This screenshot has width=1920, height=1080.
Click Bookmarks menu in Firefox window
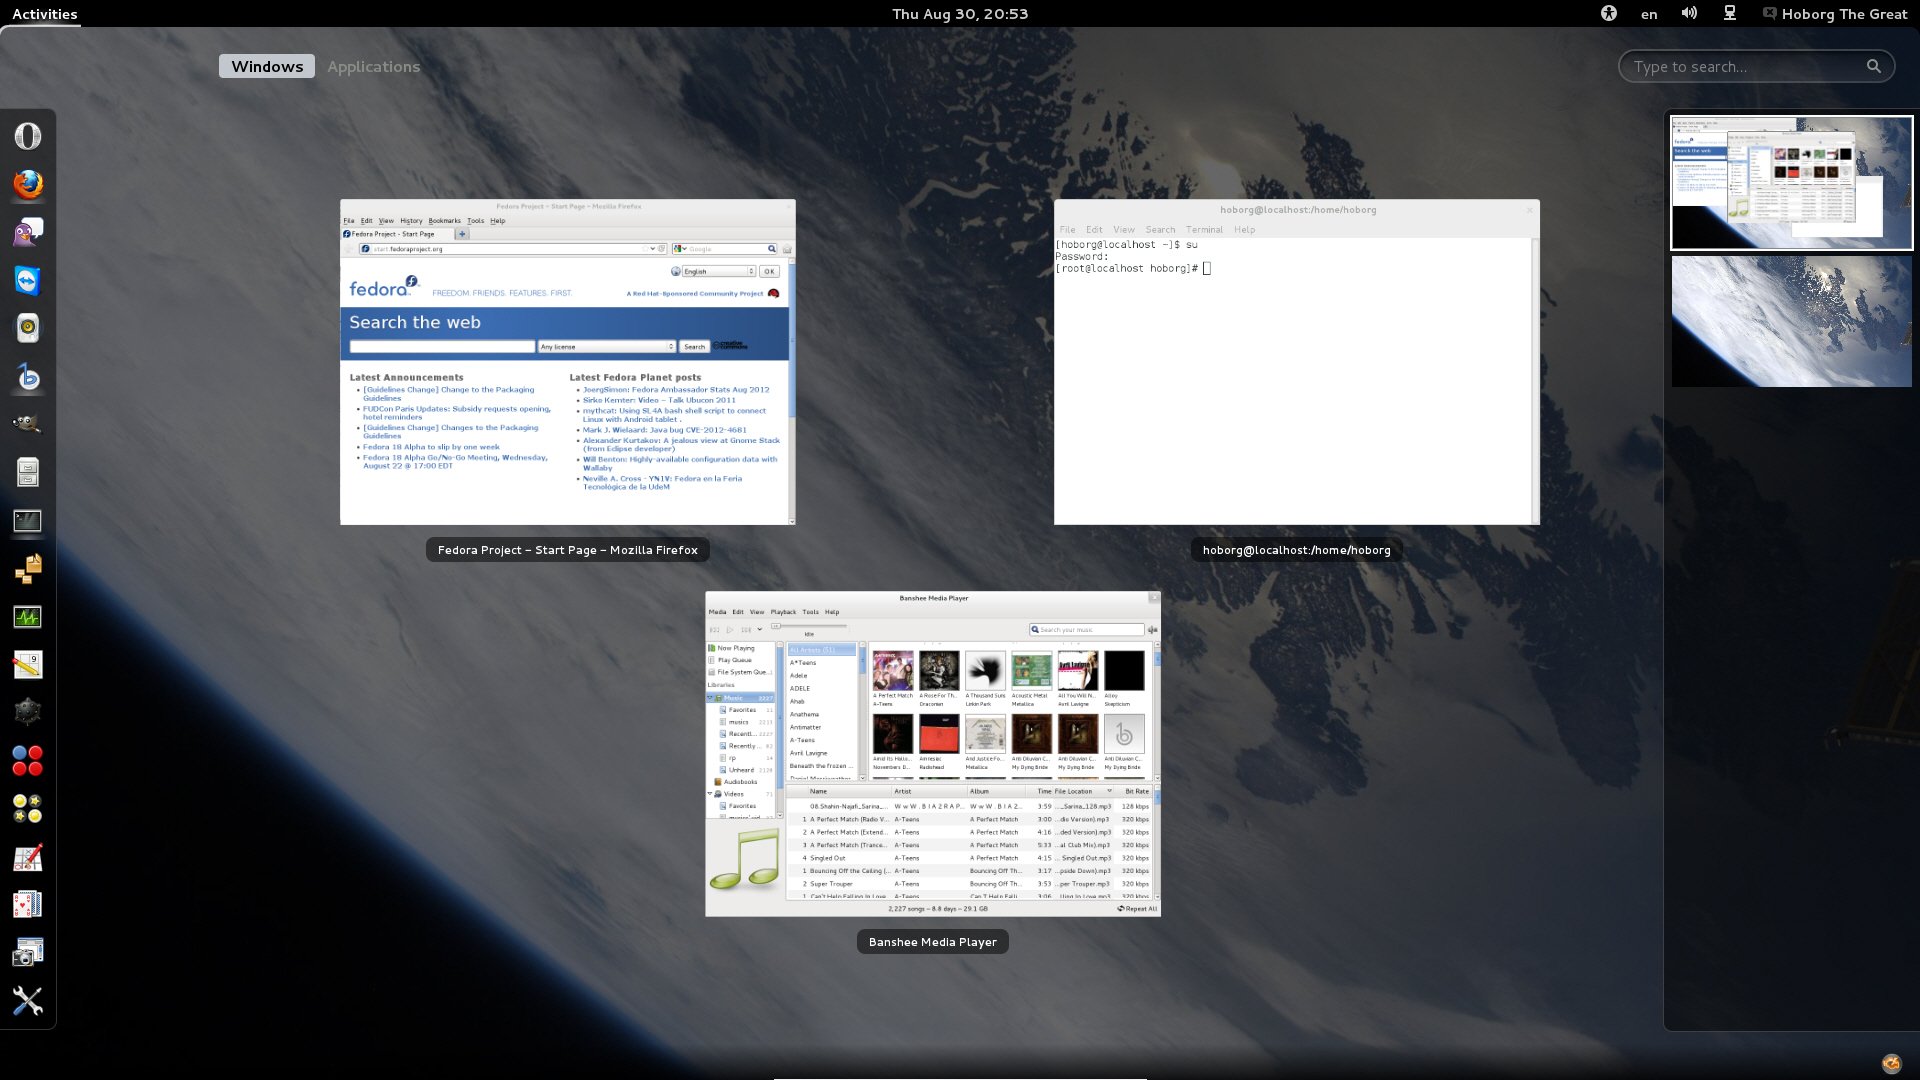click(445, 221)
